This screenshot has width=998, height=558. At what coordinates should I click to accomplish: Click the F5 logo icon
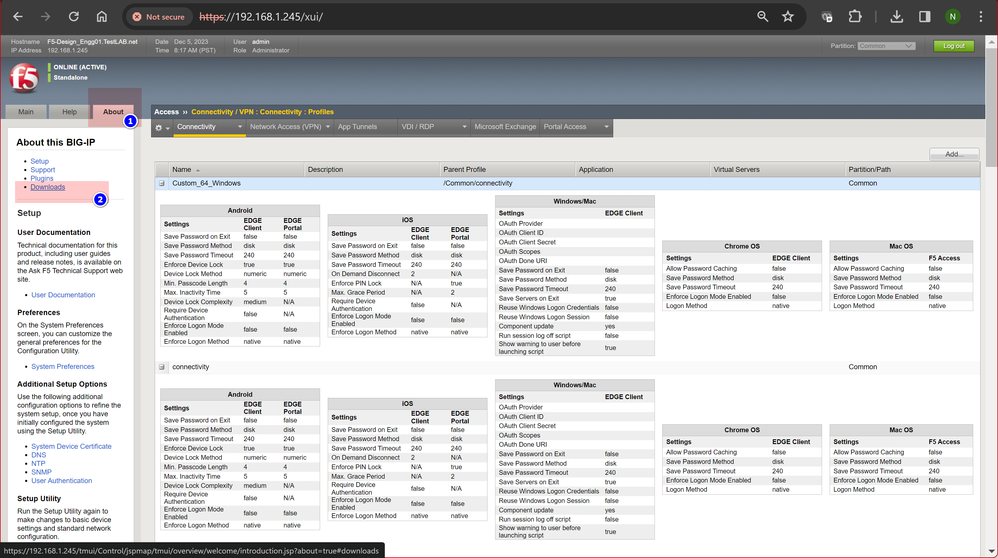coord(25,77)
